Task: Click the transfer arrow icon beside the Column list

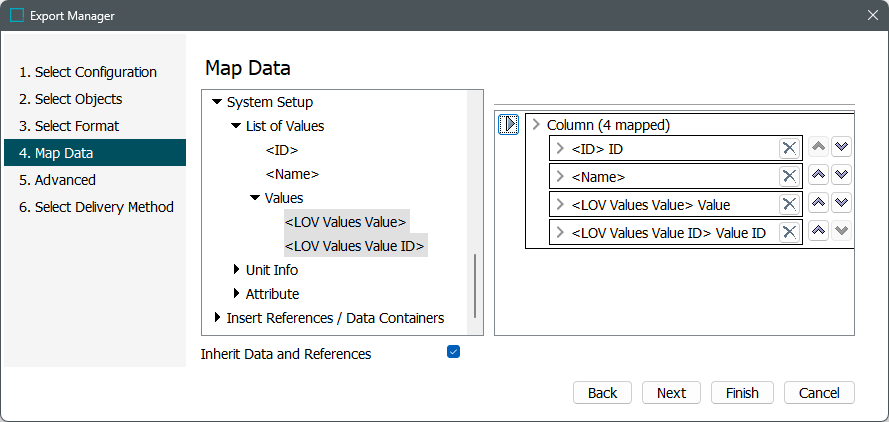Action: (508, 125)
